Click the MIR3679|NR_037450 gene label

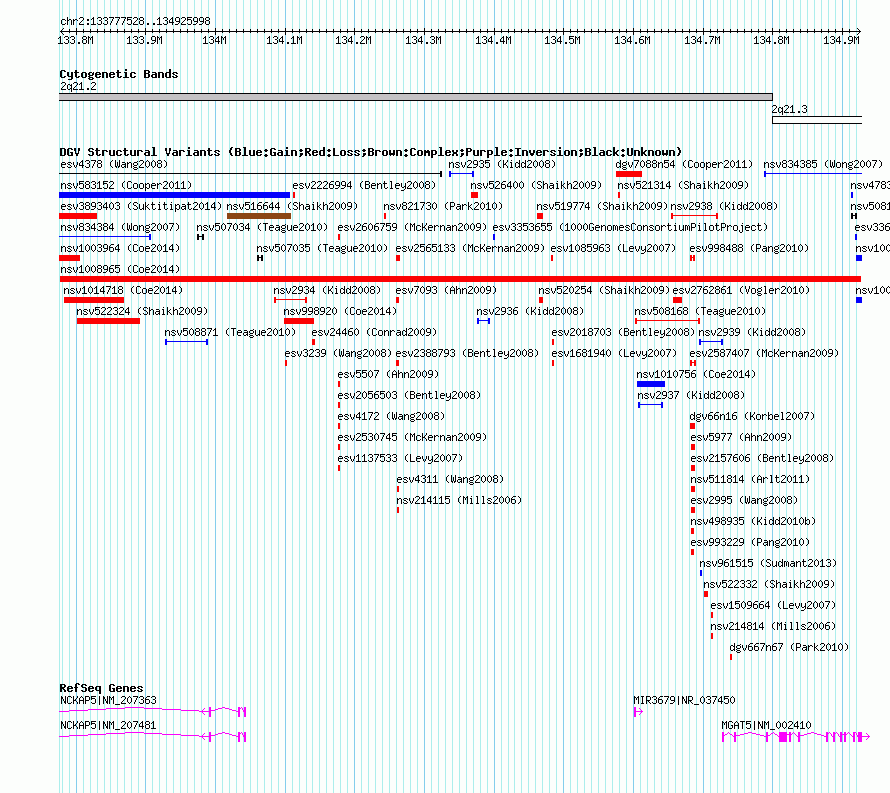point(684,700)
